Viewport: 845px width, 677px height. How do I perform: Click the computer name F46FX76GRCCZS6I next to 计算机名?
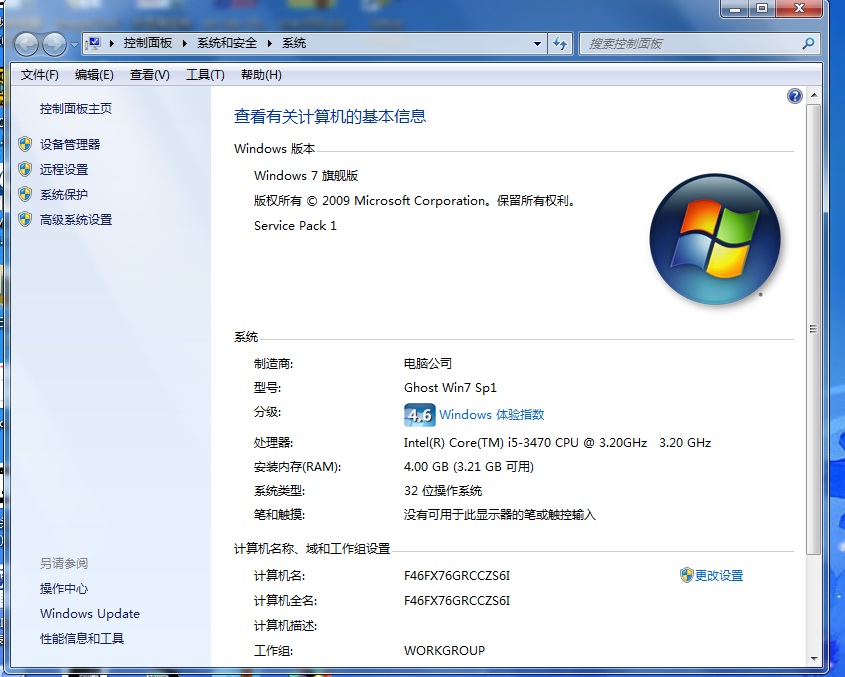click(457, 576)
